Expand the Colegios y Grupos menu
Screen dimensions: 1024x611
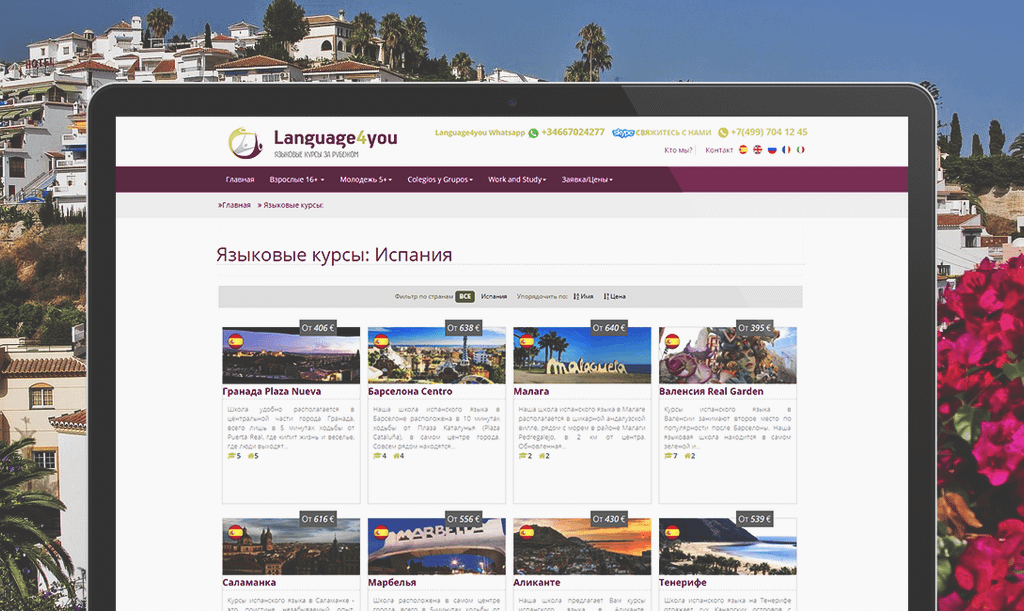[x=440, y=180]
